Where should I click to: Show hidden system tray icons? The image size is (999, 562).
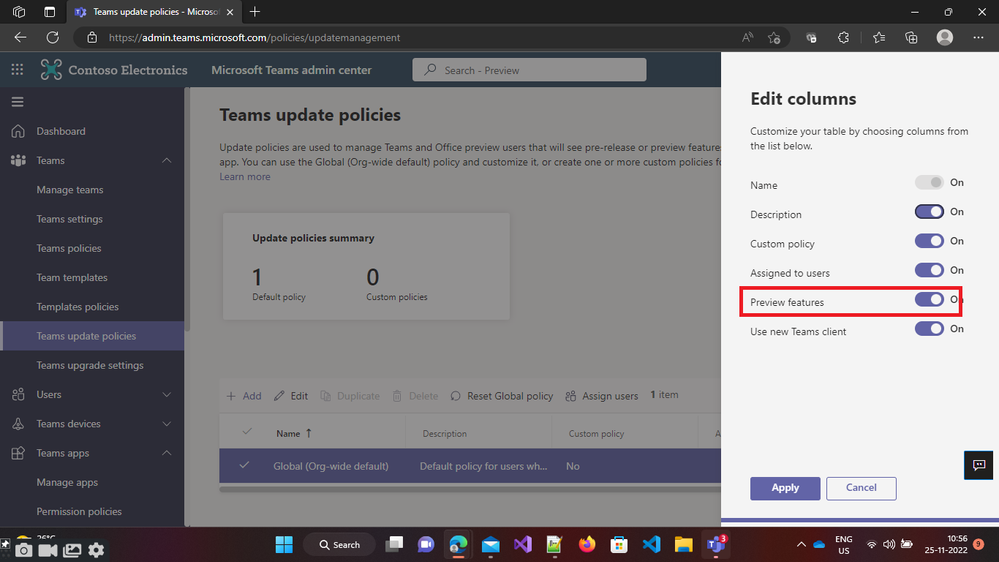(801, 544)
